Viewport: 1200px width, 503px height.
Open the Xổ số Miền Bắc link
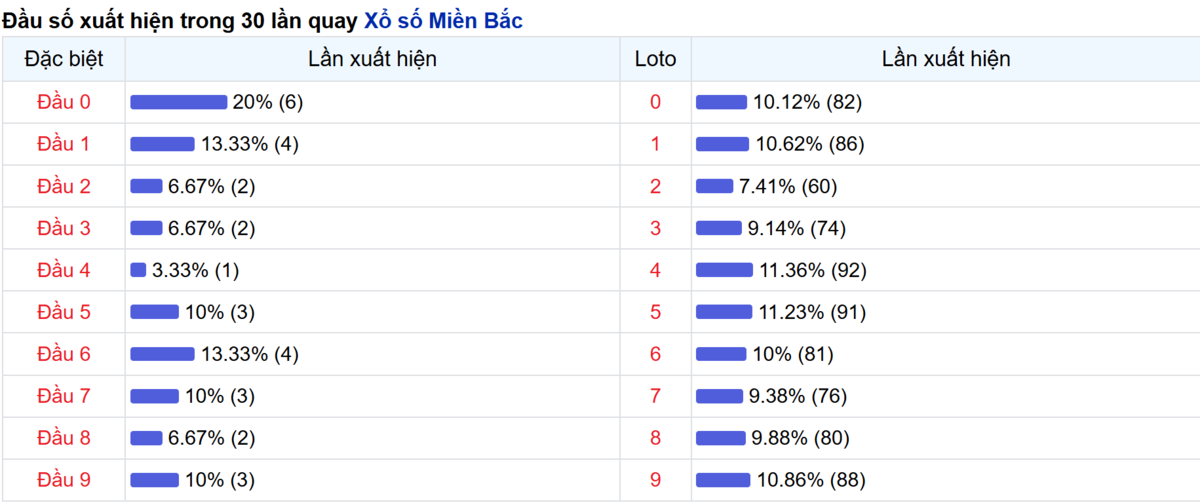click(442, 20)
